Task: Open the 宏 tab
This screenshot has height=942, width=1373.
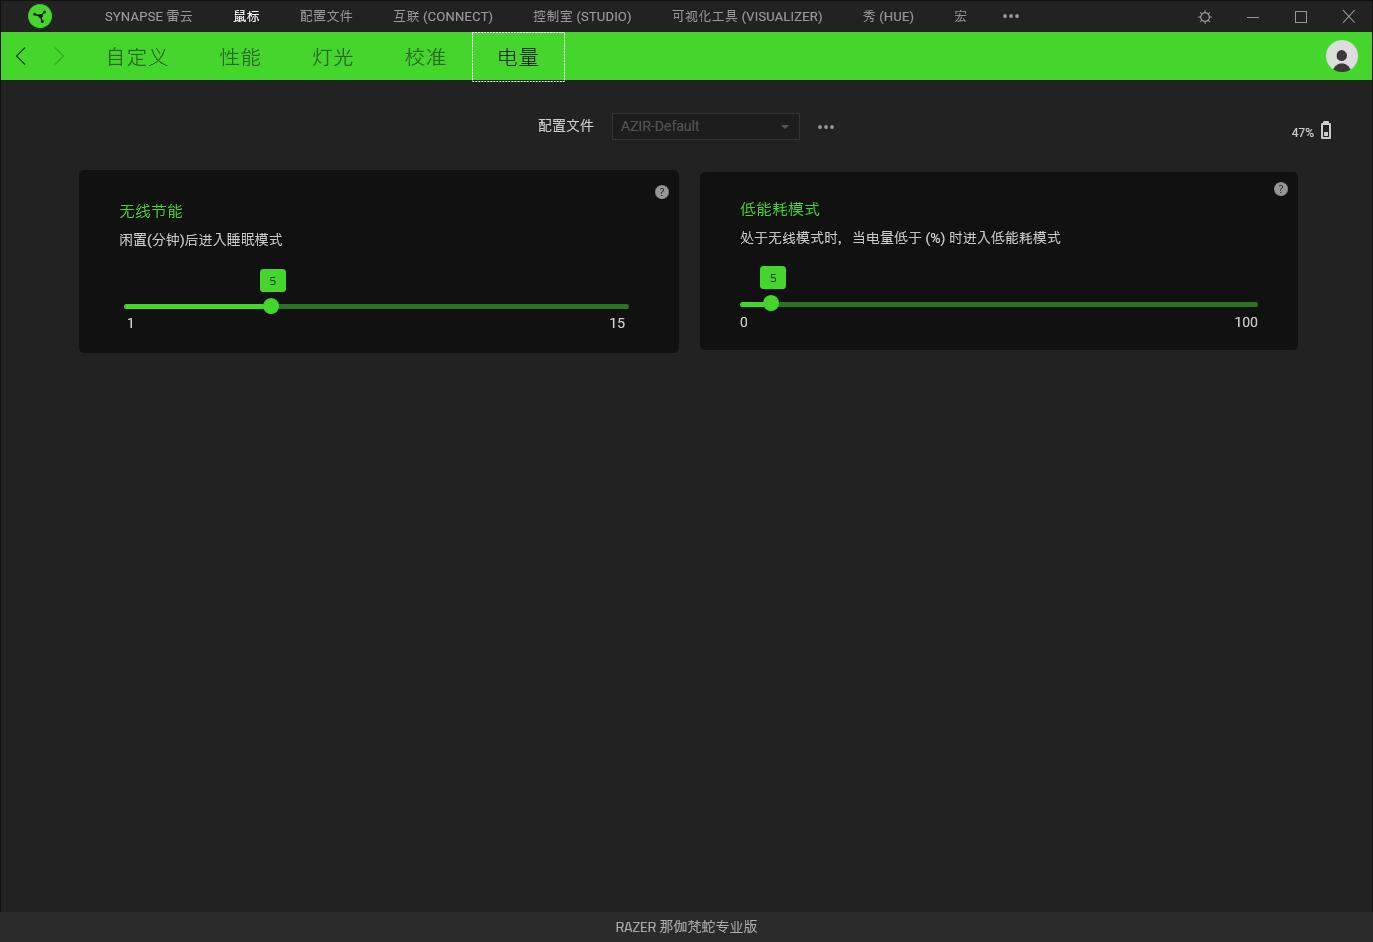Action: 960,16
